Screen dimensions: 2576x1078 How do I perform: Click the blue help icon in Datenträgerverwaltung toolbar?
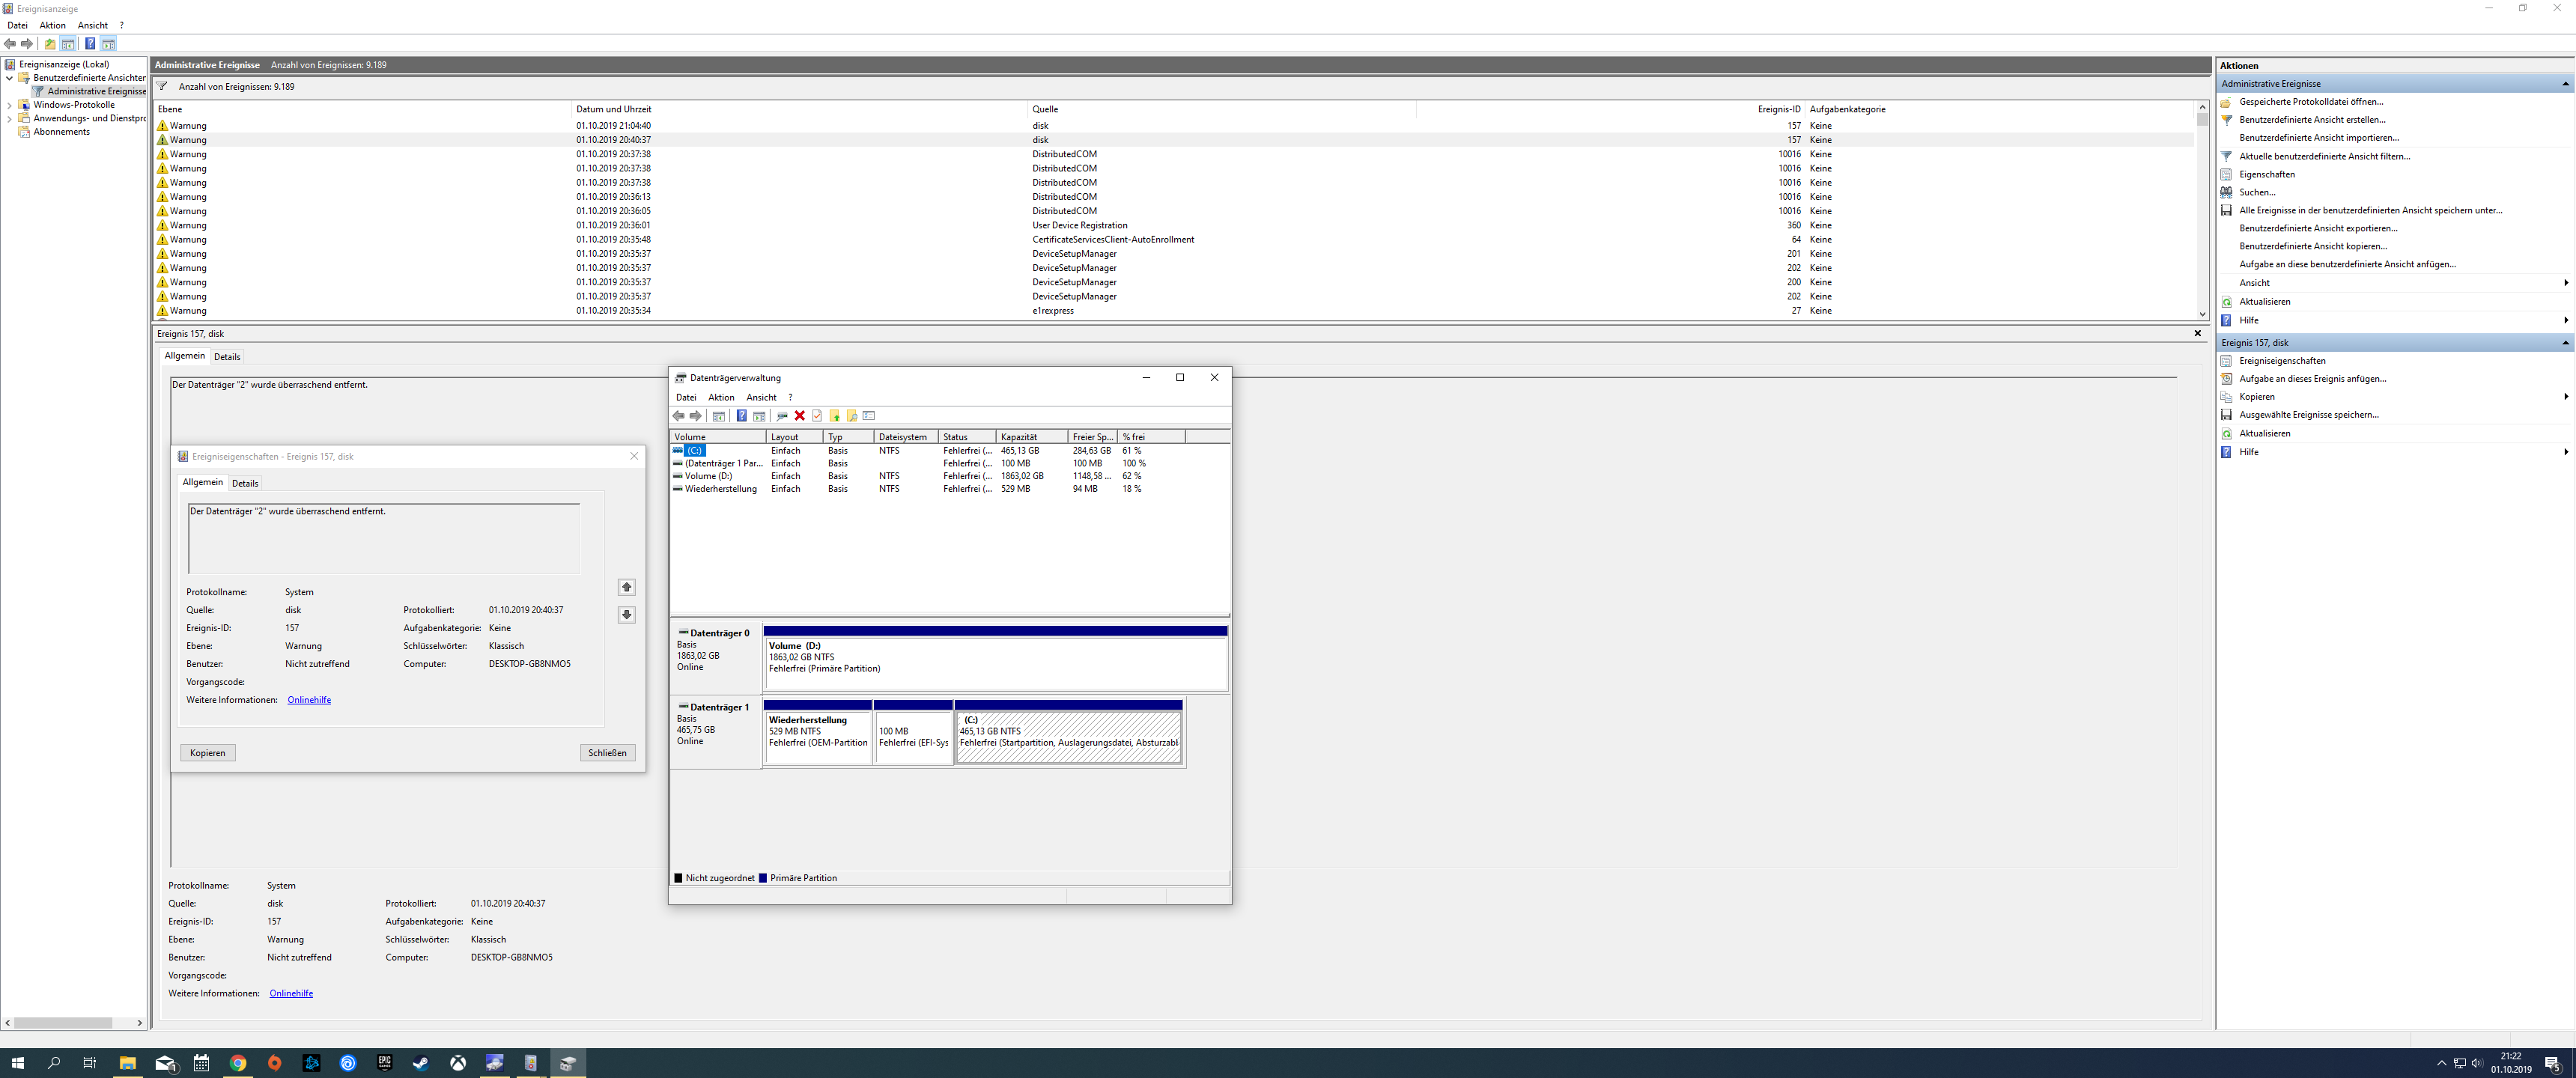[x=741, y=416]
